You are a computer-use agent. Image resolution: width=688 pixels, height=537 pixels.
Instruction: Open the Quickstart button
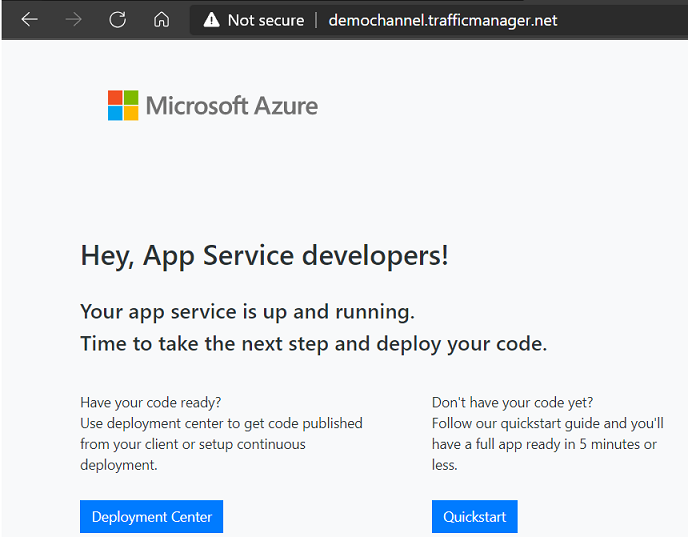(x=474, y=516)
